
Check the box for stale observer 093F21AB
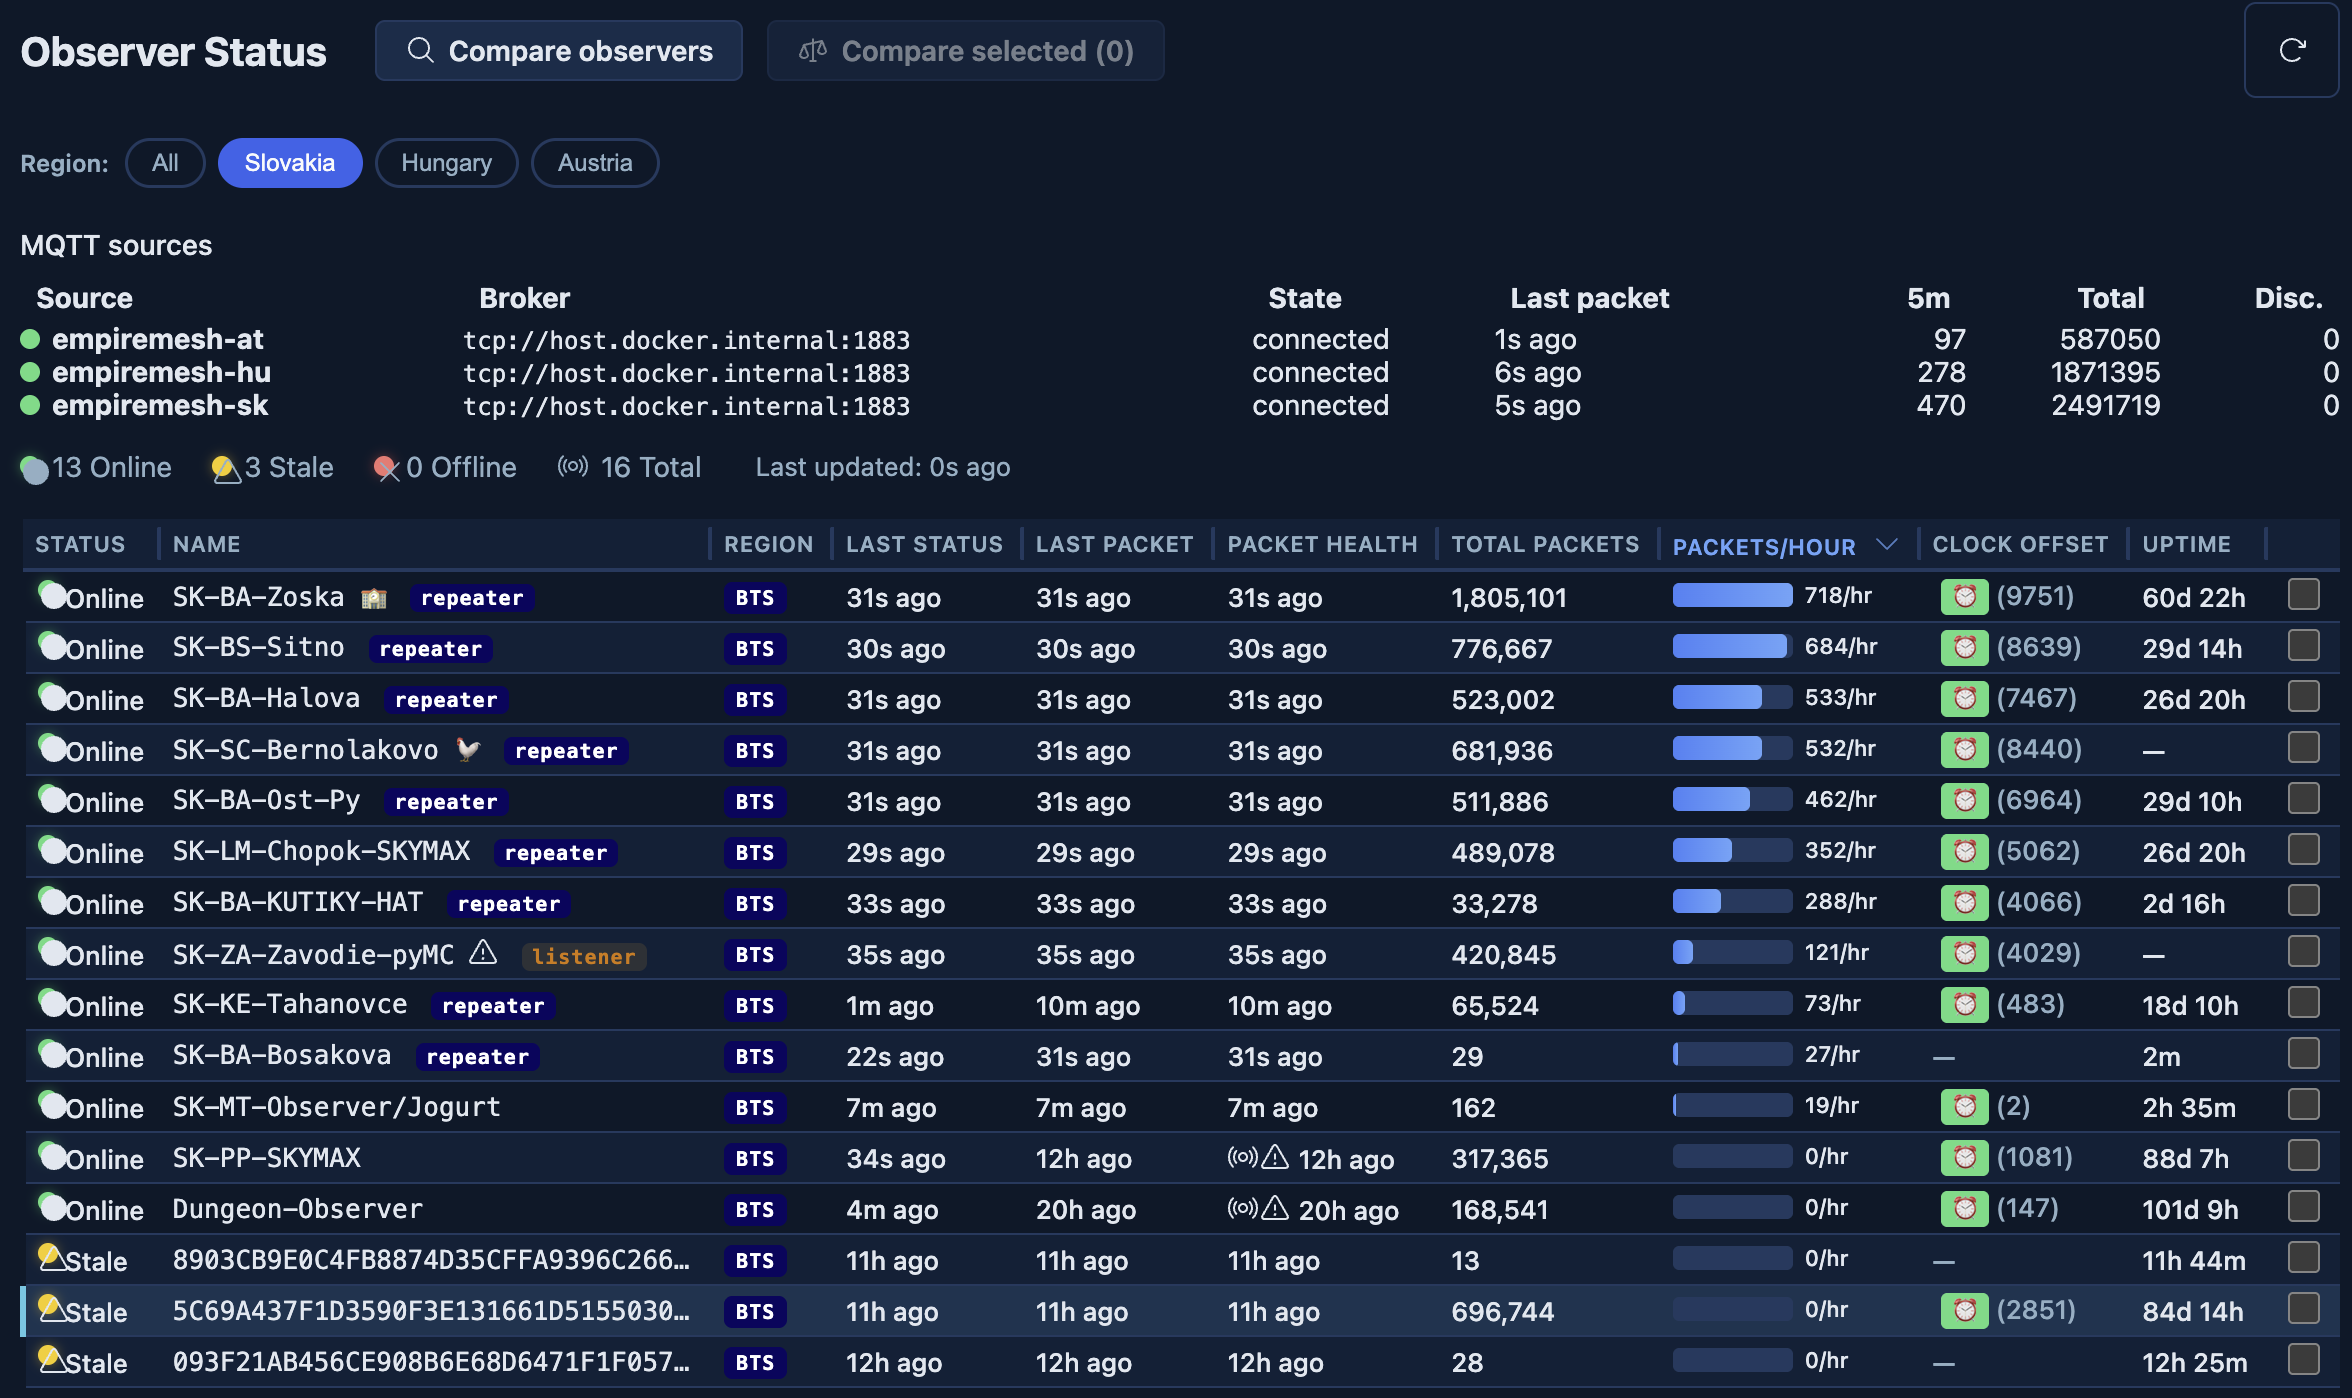click(x=2303, y=1360)
